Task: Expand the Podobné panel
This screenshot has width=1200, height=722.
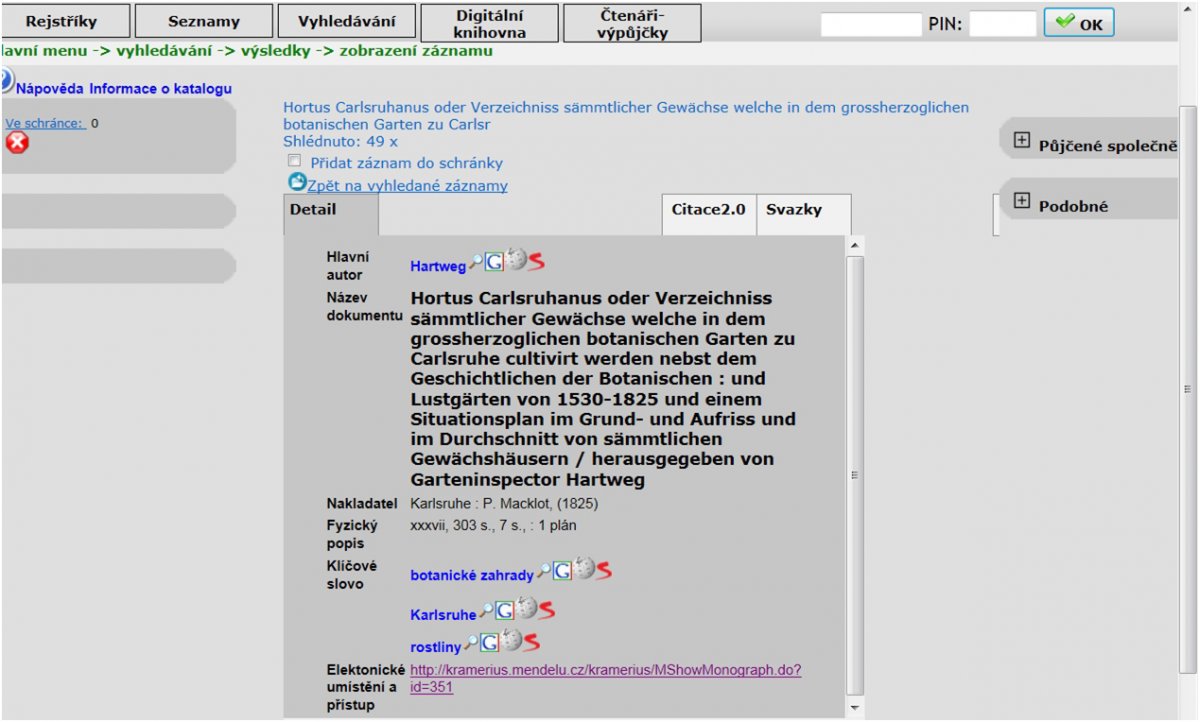Action: tap(1021, 201)
